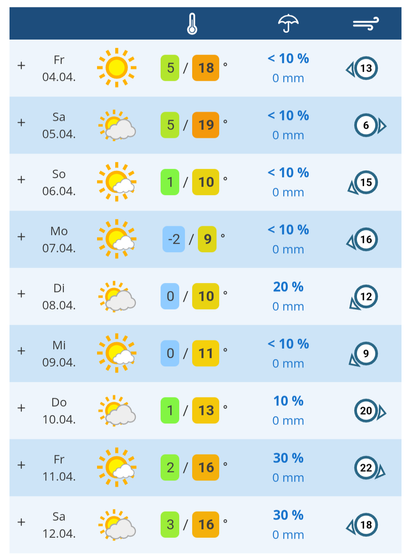Click the umbrella precipitation column icon

[288, 24]
